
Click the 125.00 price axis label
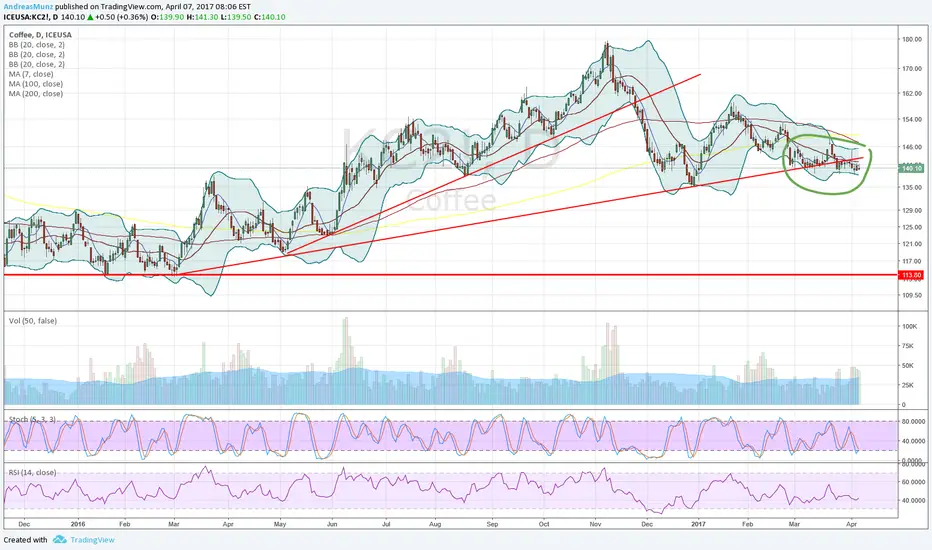[912, 228]
